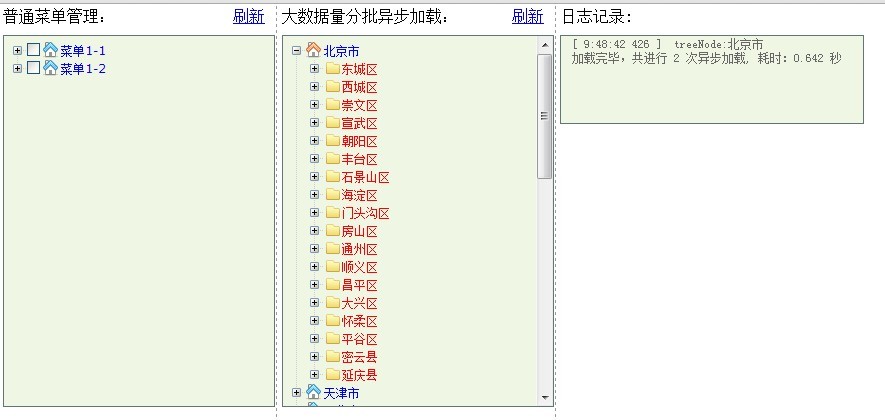Select the 门头沟区 label
Screen dimensions: 885x420
365,213
